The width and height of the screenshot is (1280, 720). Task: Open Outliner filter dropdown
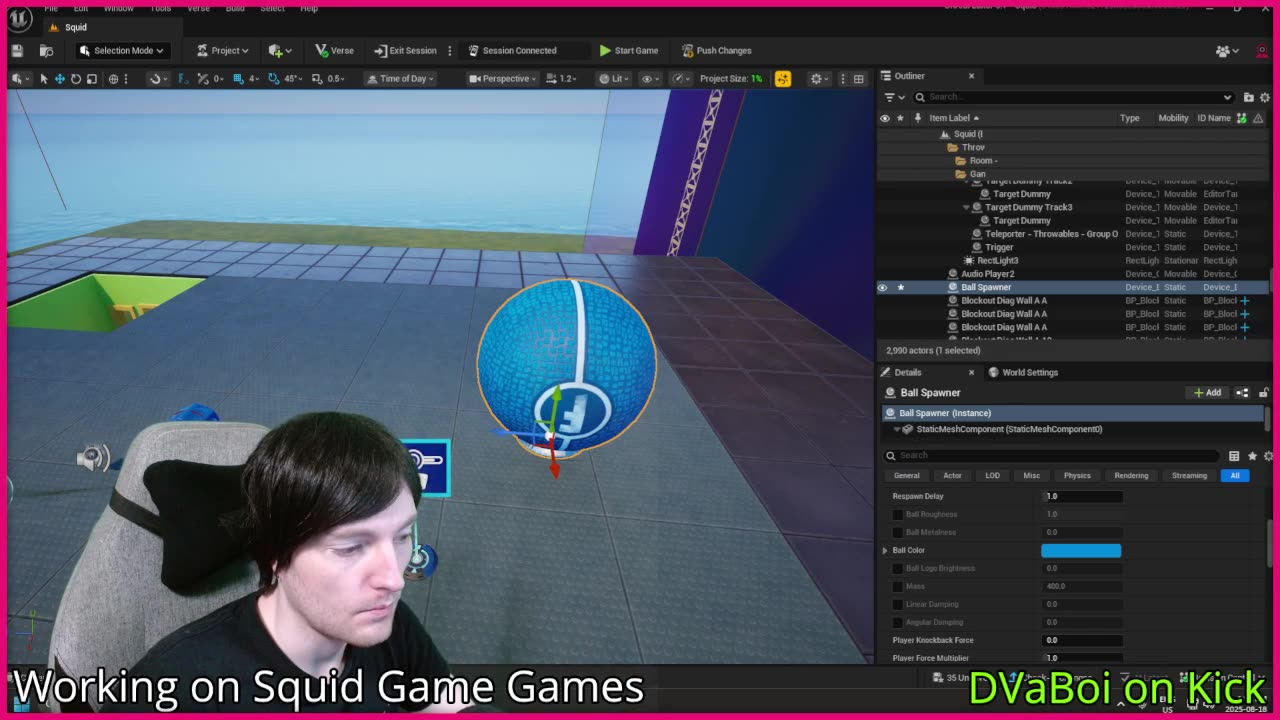point(893,97)
